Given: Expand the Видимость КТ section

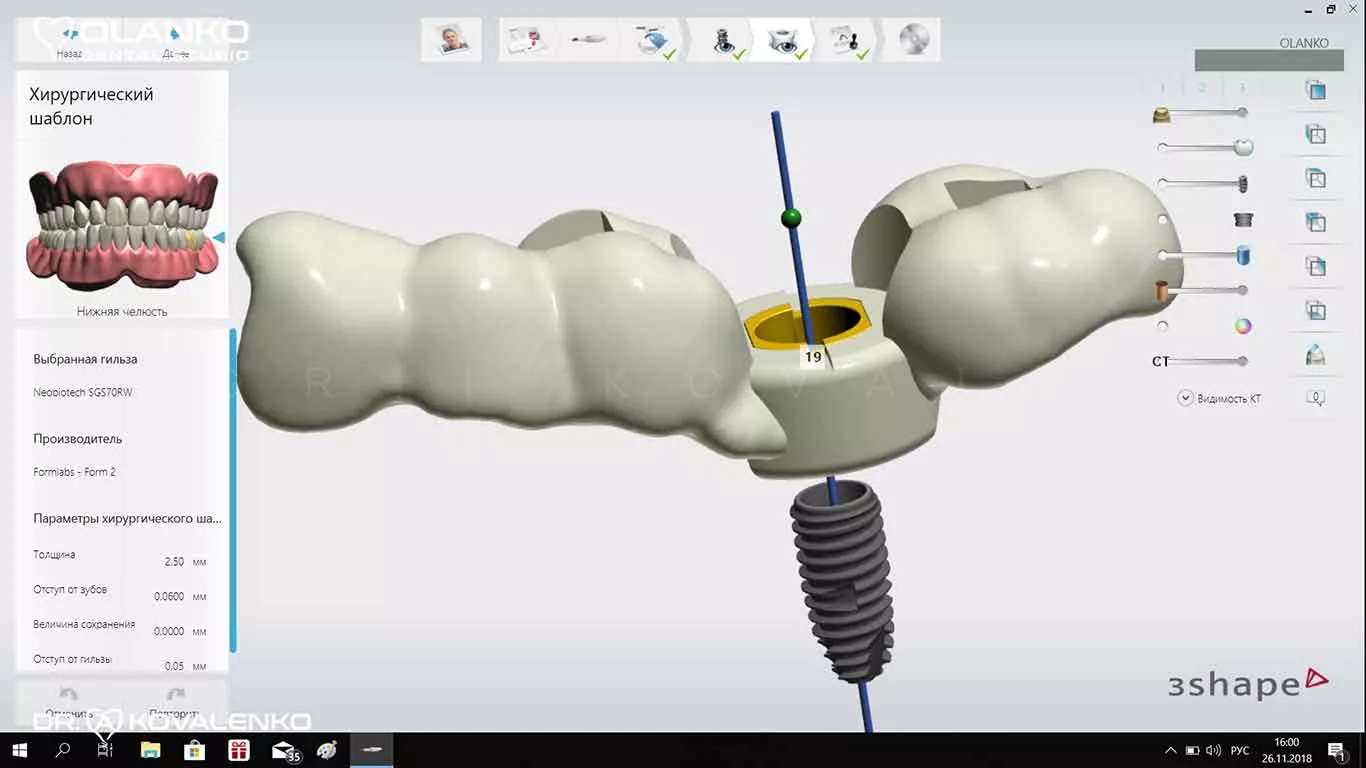Looking at the screenshot, I should 1185,398.
